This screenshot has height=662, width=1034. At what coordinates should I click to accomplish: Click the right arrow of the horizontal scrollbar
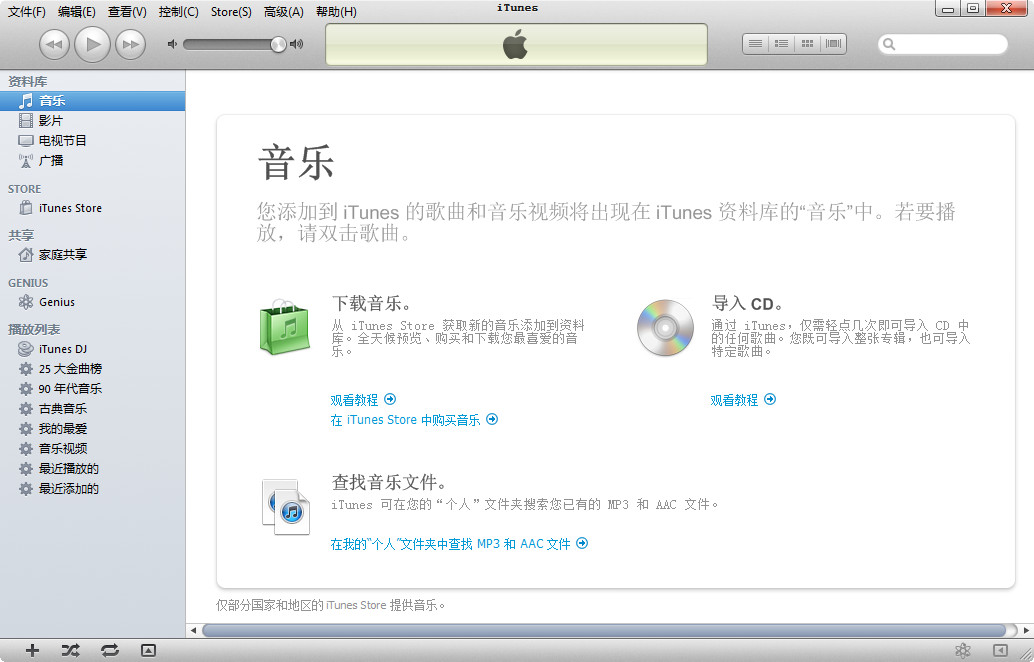[1026, 630]
